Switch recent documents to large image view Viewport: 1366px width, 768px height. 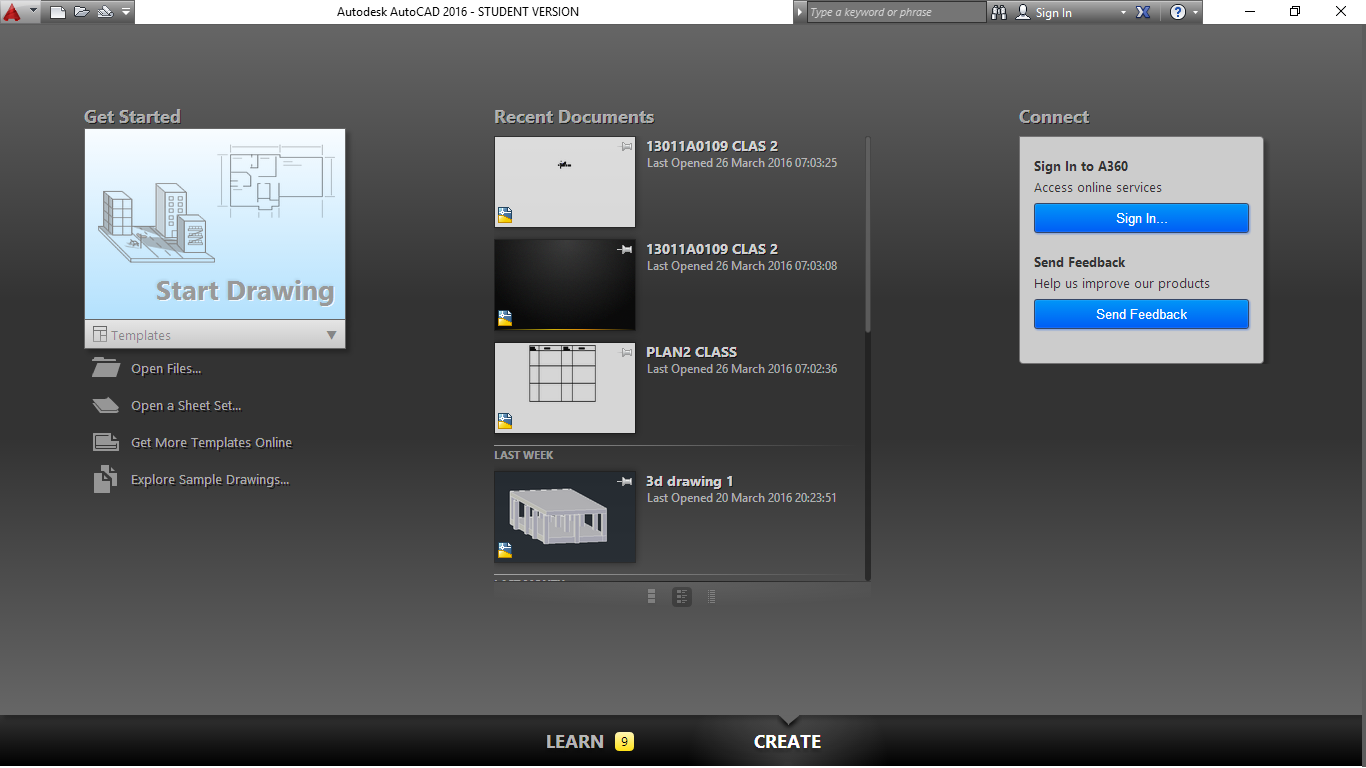pos(652,597)
